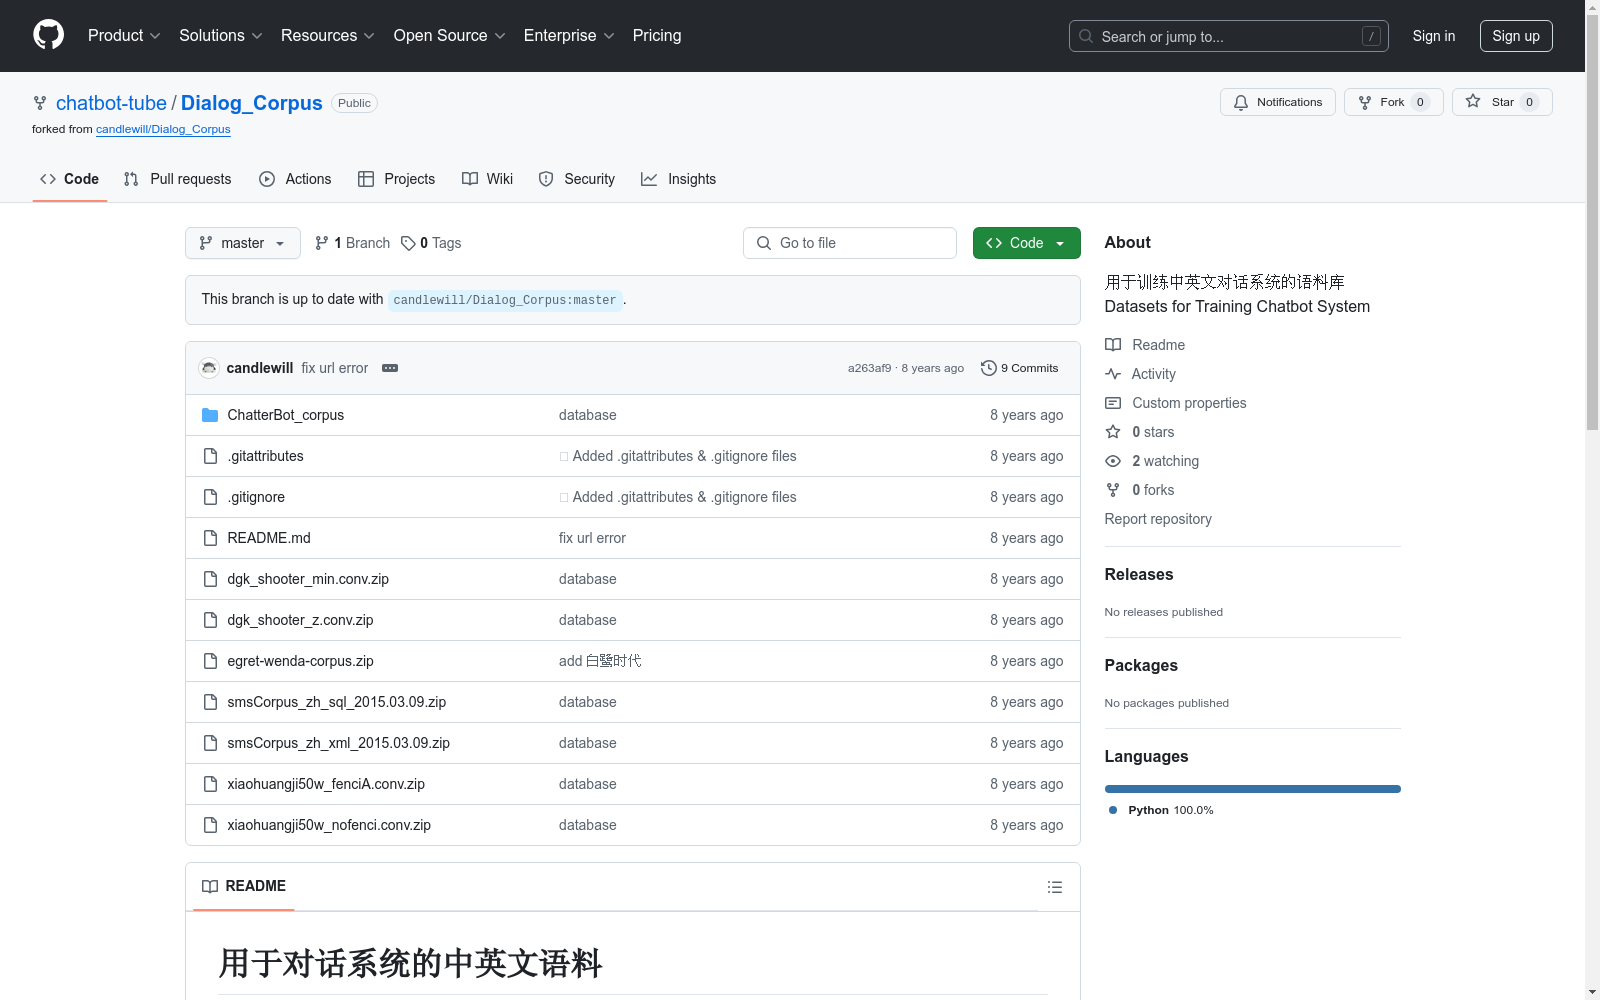
Task: Click the Search or jump to field
Action: [1229, 36]
